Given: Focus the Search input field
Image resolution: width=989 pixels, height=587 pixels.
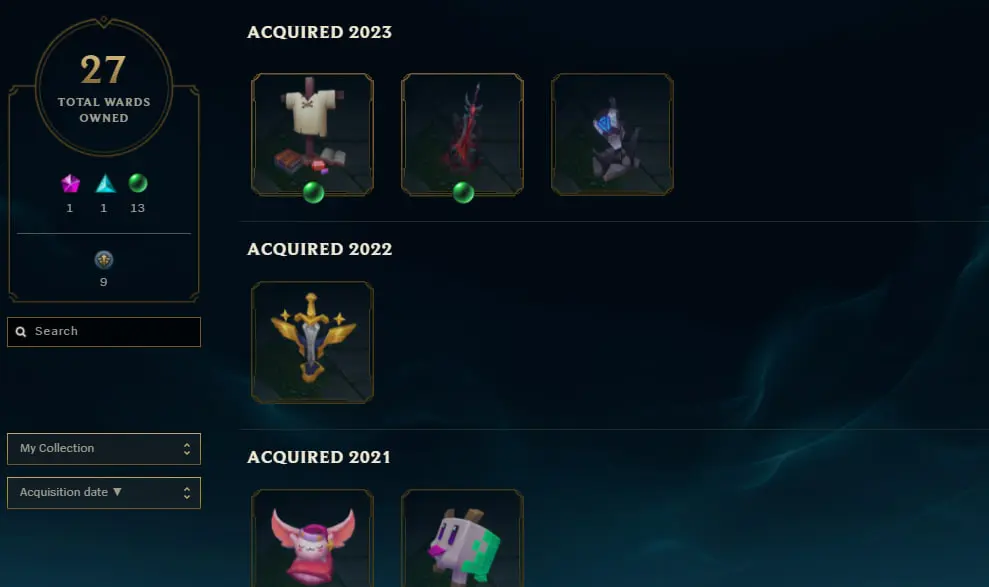Looking at the screenshot, I should (x=104, y=332).
